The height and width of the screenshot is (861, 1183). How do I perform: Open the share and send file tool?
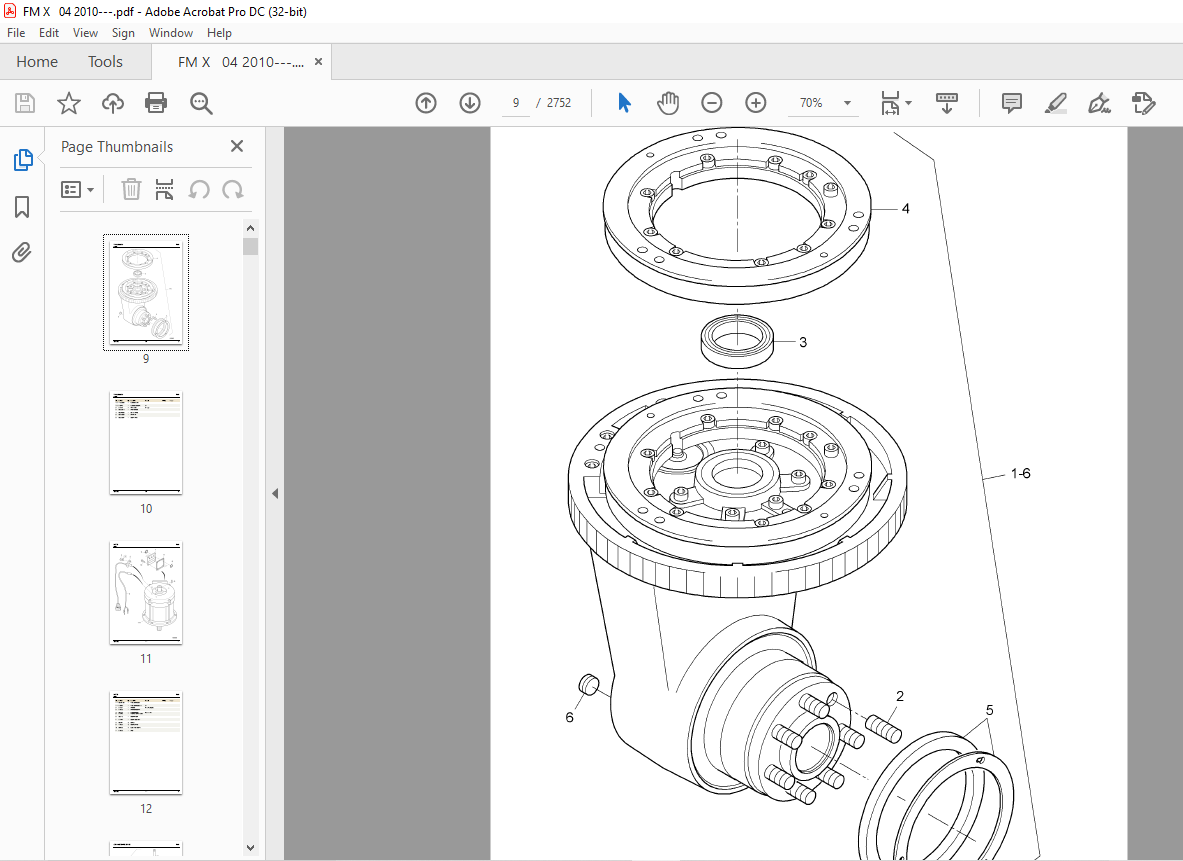(x=1144, y=103)
